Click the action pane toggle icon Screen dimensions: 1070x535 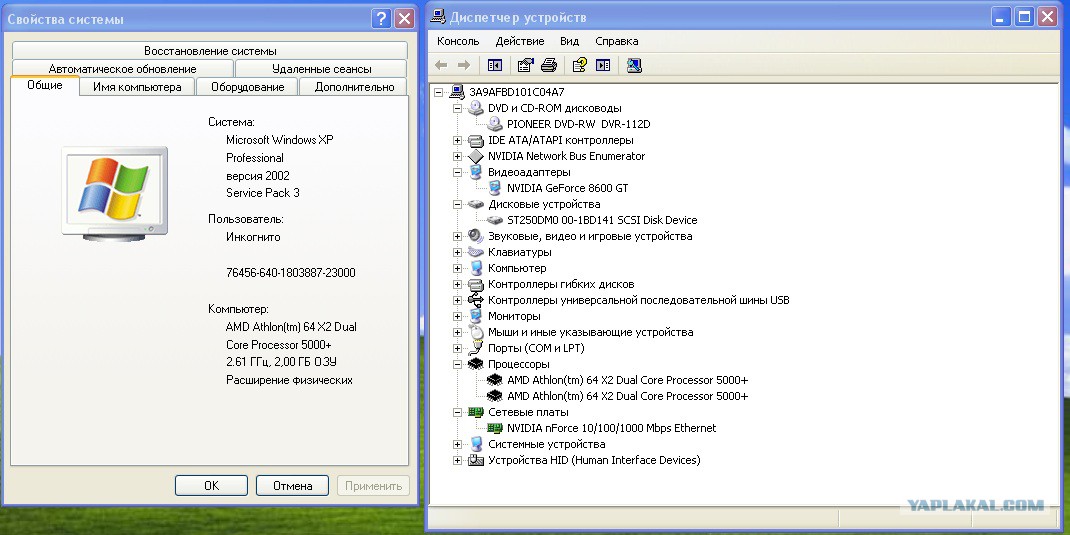(x=603, y=65)
